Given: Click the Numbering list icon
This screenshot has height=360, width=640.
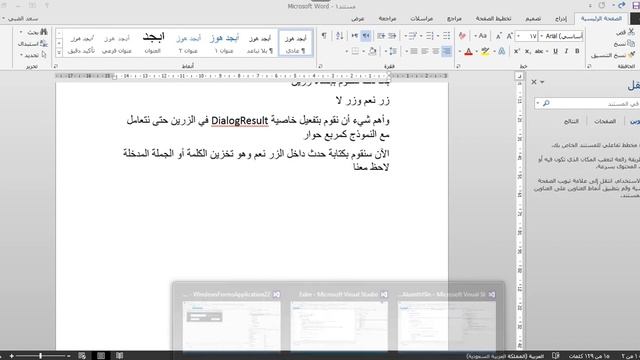Looking at the screenshot, I should point(429,36).
